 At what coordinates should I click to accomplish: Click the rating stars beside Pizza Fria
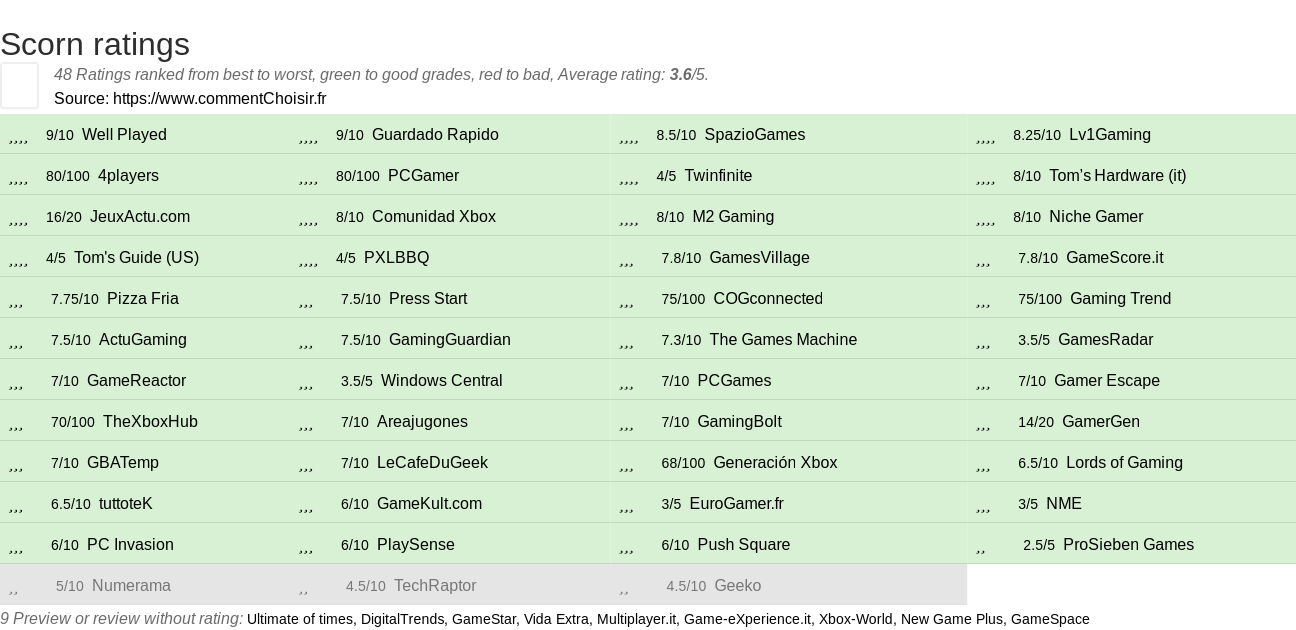coord(16,299)
